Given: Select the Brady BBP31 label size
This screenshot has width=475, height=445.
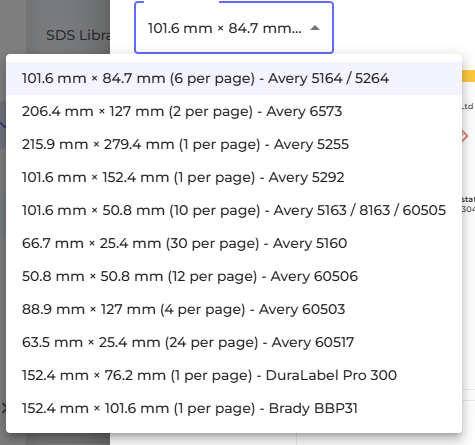Looking at the screenshot, I should point(234,408).
